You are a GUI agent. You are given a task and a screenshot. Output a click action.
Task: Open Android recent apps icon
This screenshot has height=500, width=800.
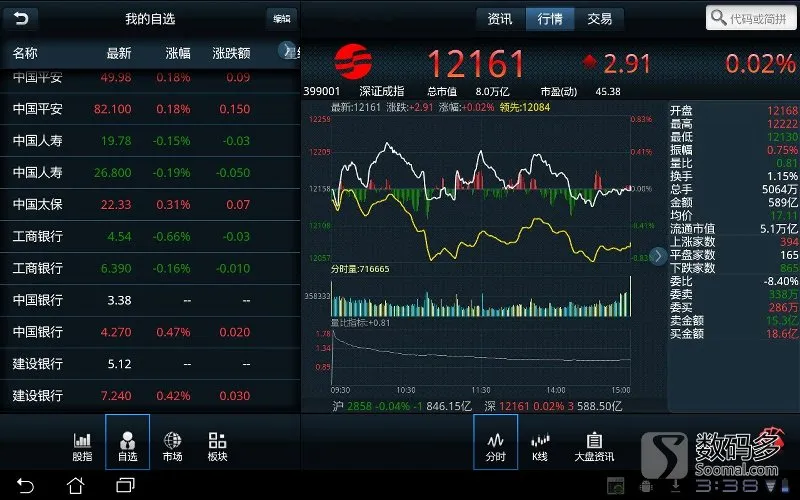(126, 485)
